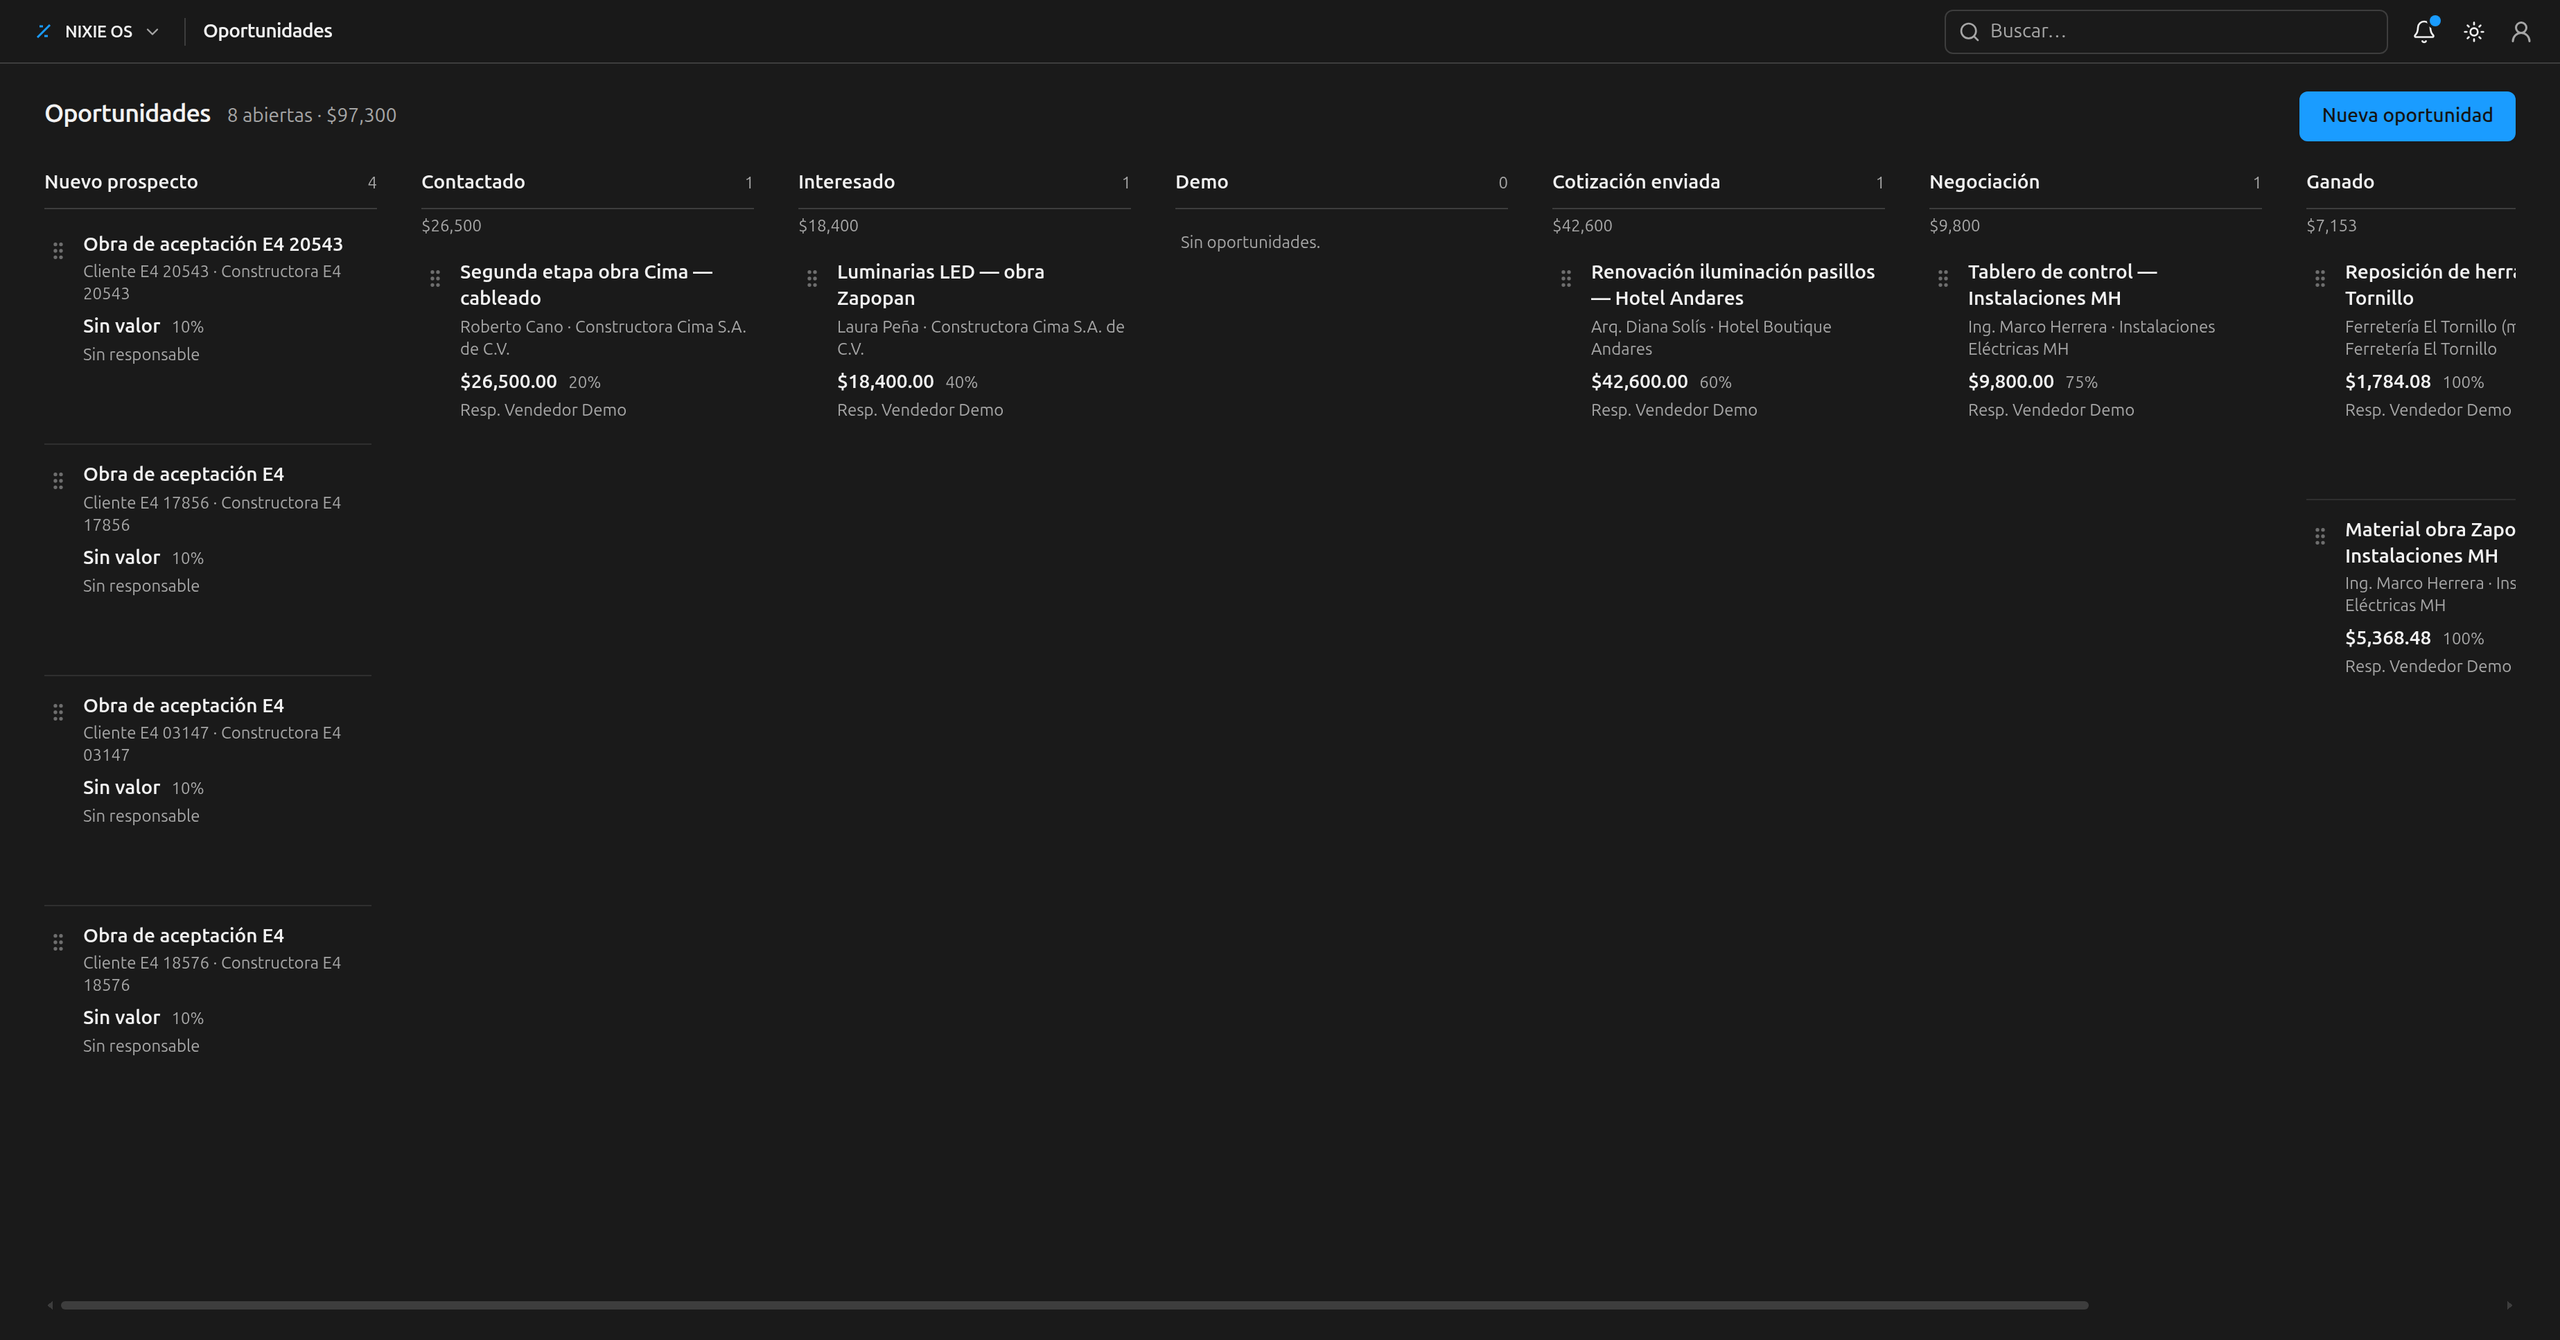Image resolution: width=2560 pixels, height=1340 pixels.
Task: Click drag handle on Material obra Zapopan card
Action: pyautogui.click(x=2320, y=536)
